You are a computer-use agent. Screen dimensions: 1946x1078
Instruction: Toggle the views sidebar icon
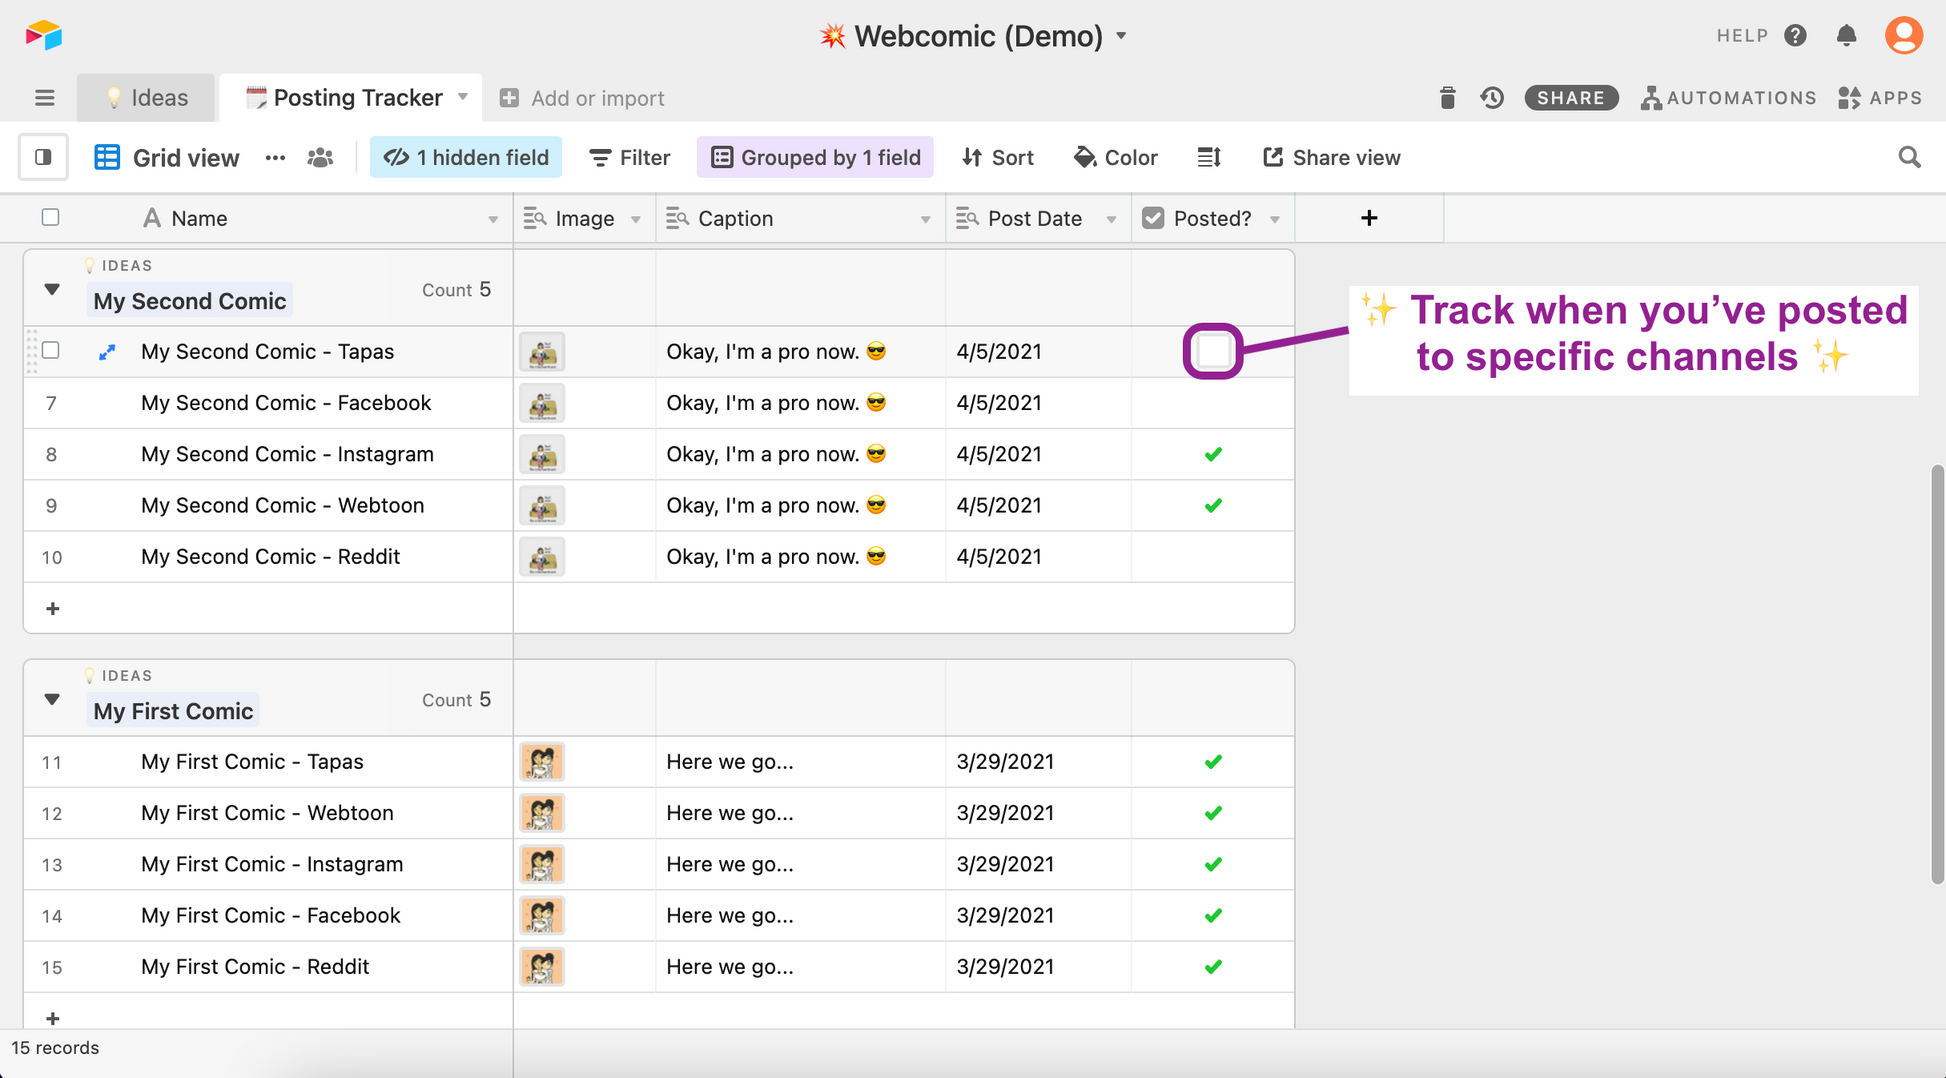point(43,158)
